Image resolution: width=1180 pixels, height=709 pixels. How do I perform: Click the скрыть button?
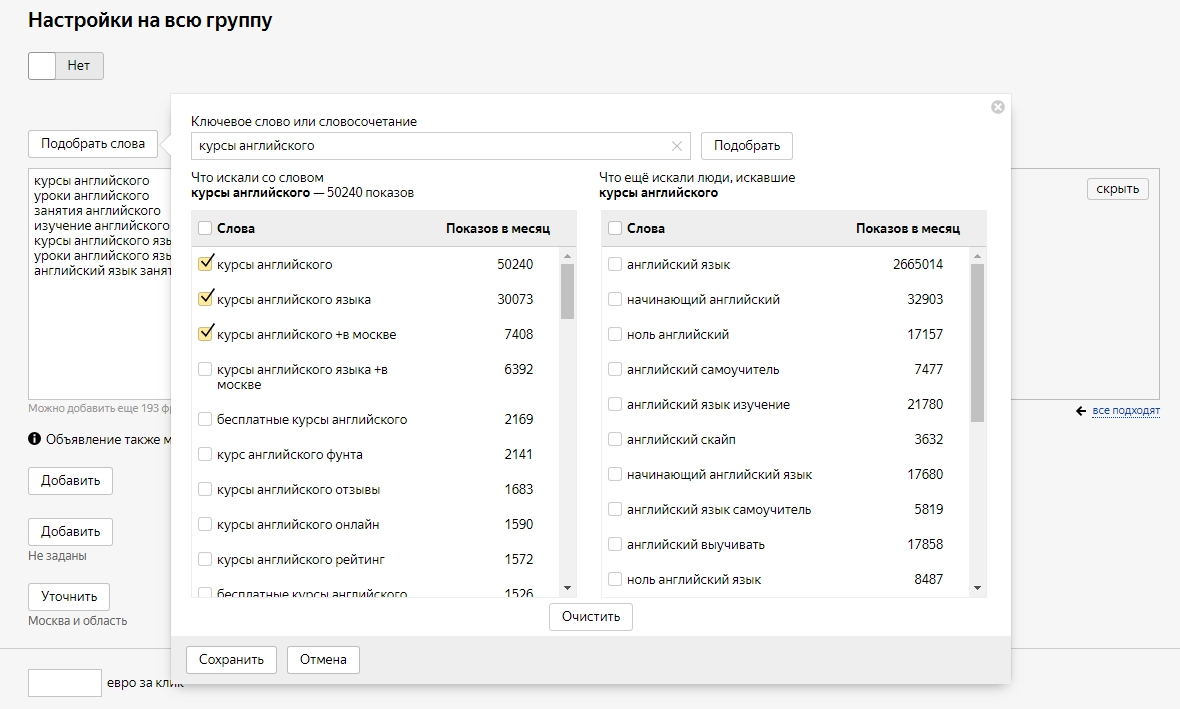1117,189
